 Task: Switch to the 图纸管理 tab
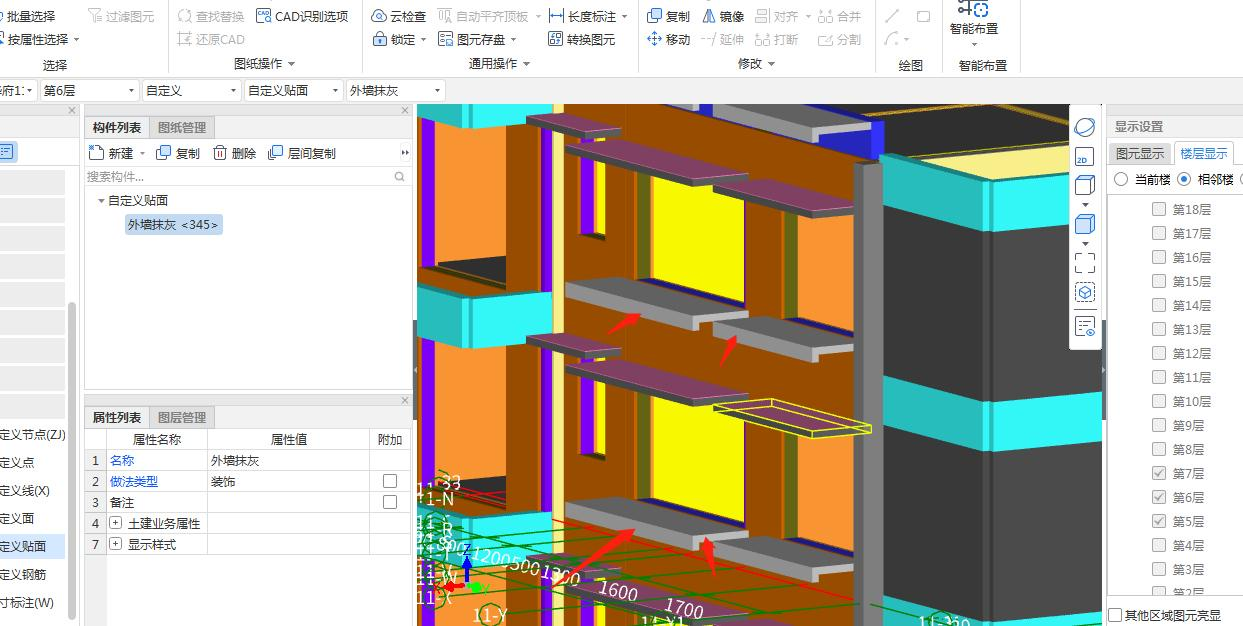[182, 127]
